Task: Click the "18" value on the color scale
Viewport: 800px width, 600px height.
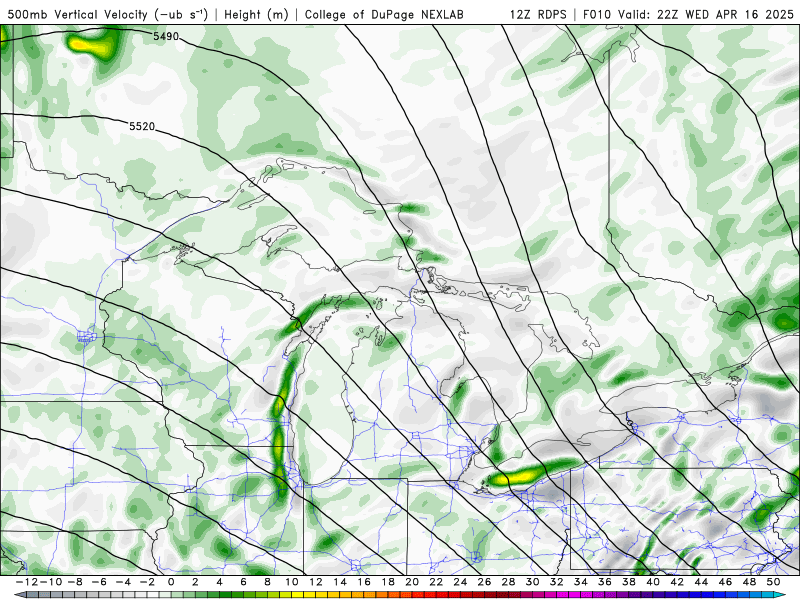Action: click(x=388, y=582)
